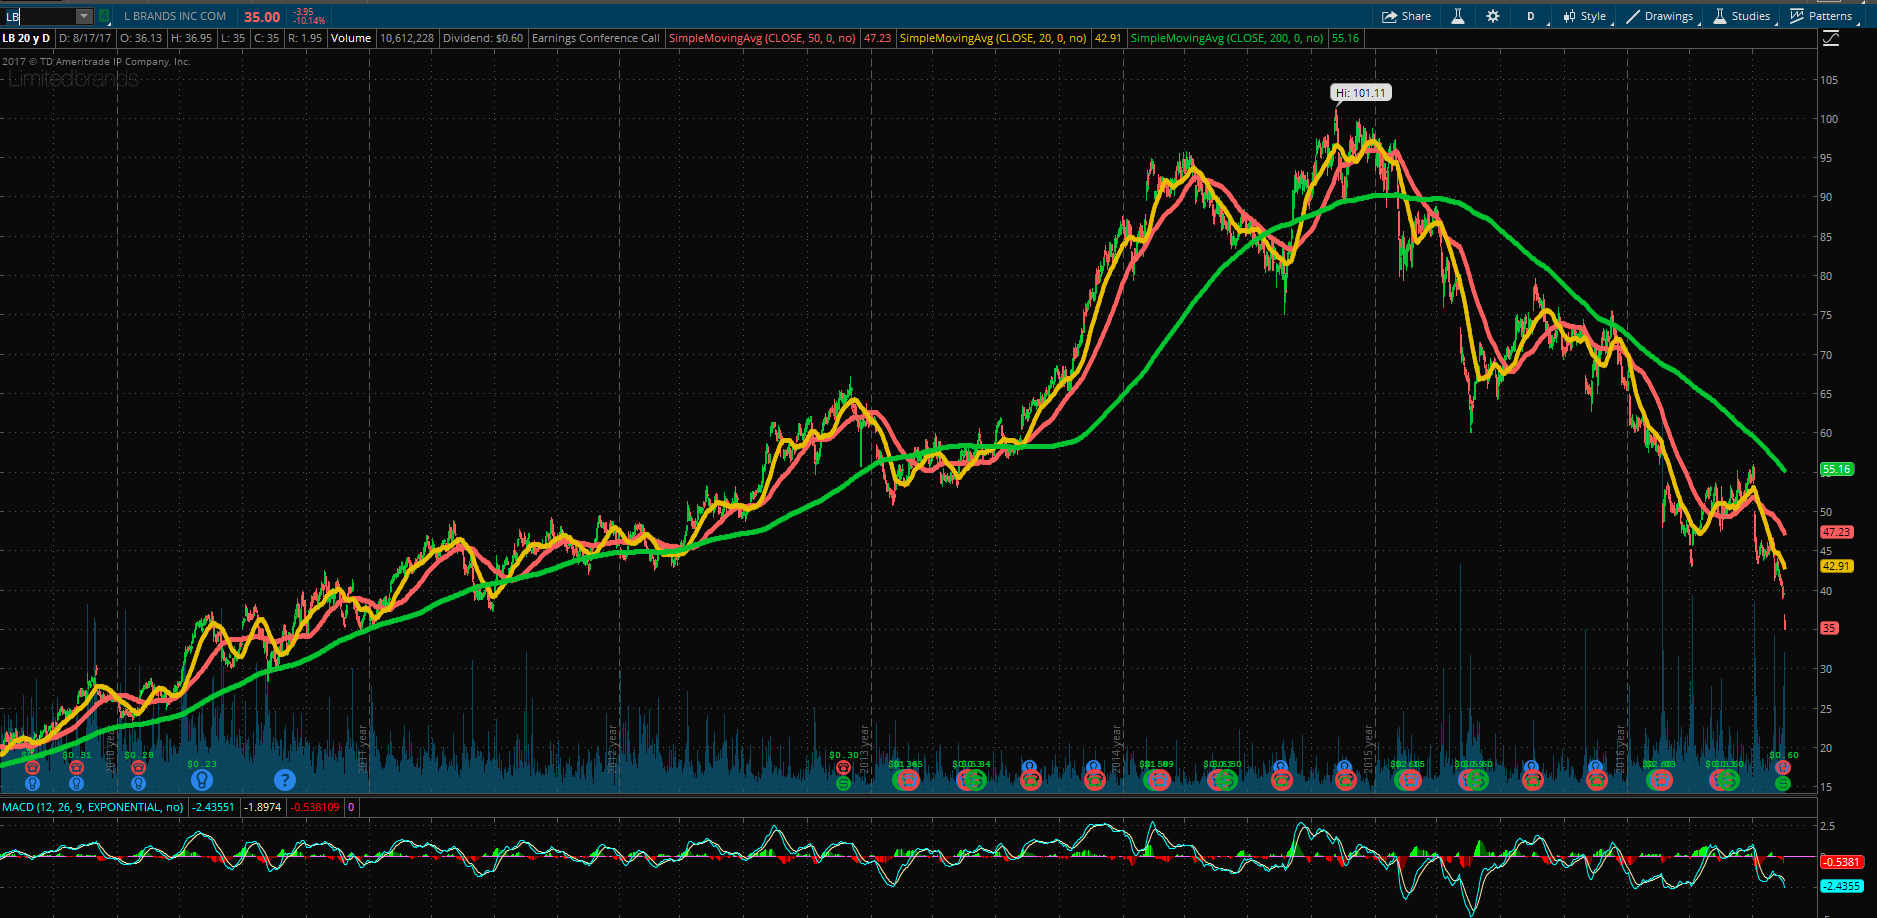Select SimpleMovingAvg 50 study label
This screenshot has width=1877, height=918.
762,38
